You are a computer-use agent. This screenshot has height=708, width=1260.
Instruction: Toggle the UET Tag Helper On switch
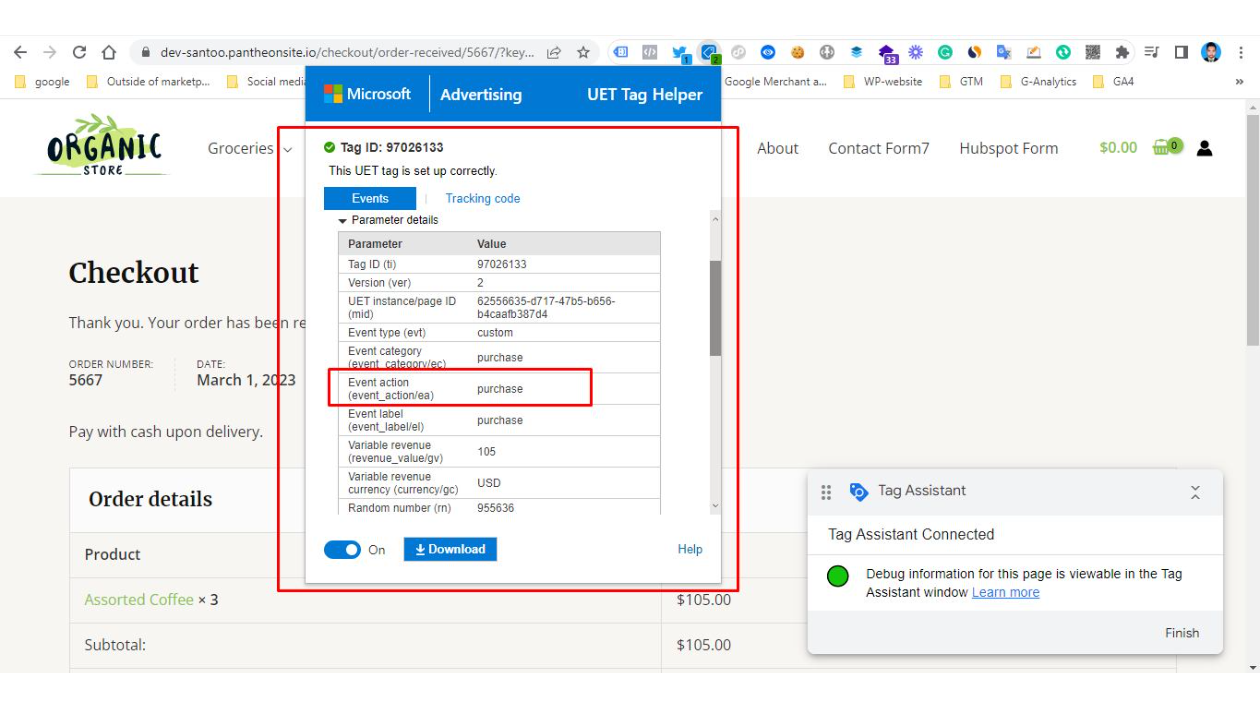[342, 550]
